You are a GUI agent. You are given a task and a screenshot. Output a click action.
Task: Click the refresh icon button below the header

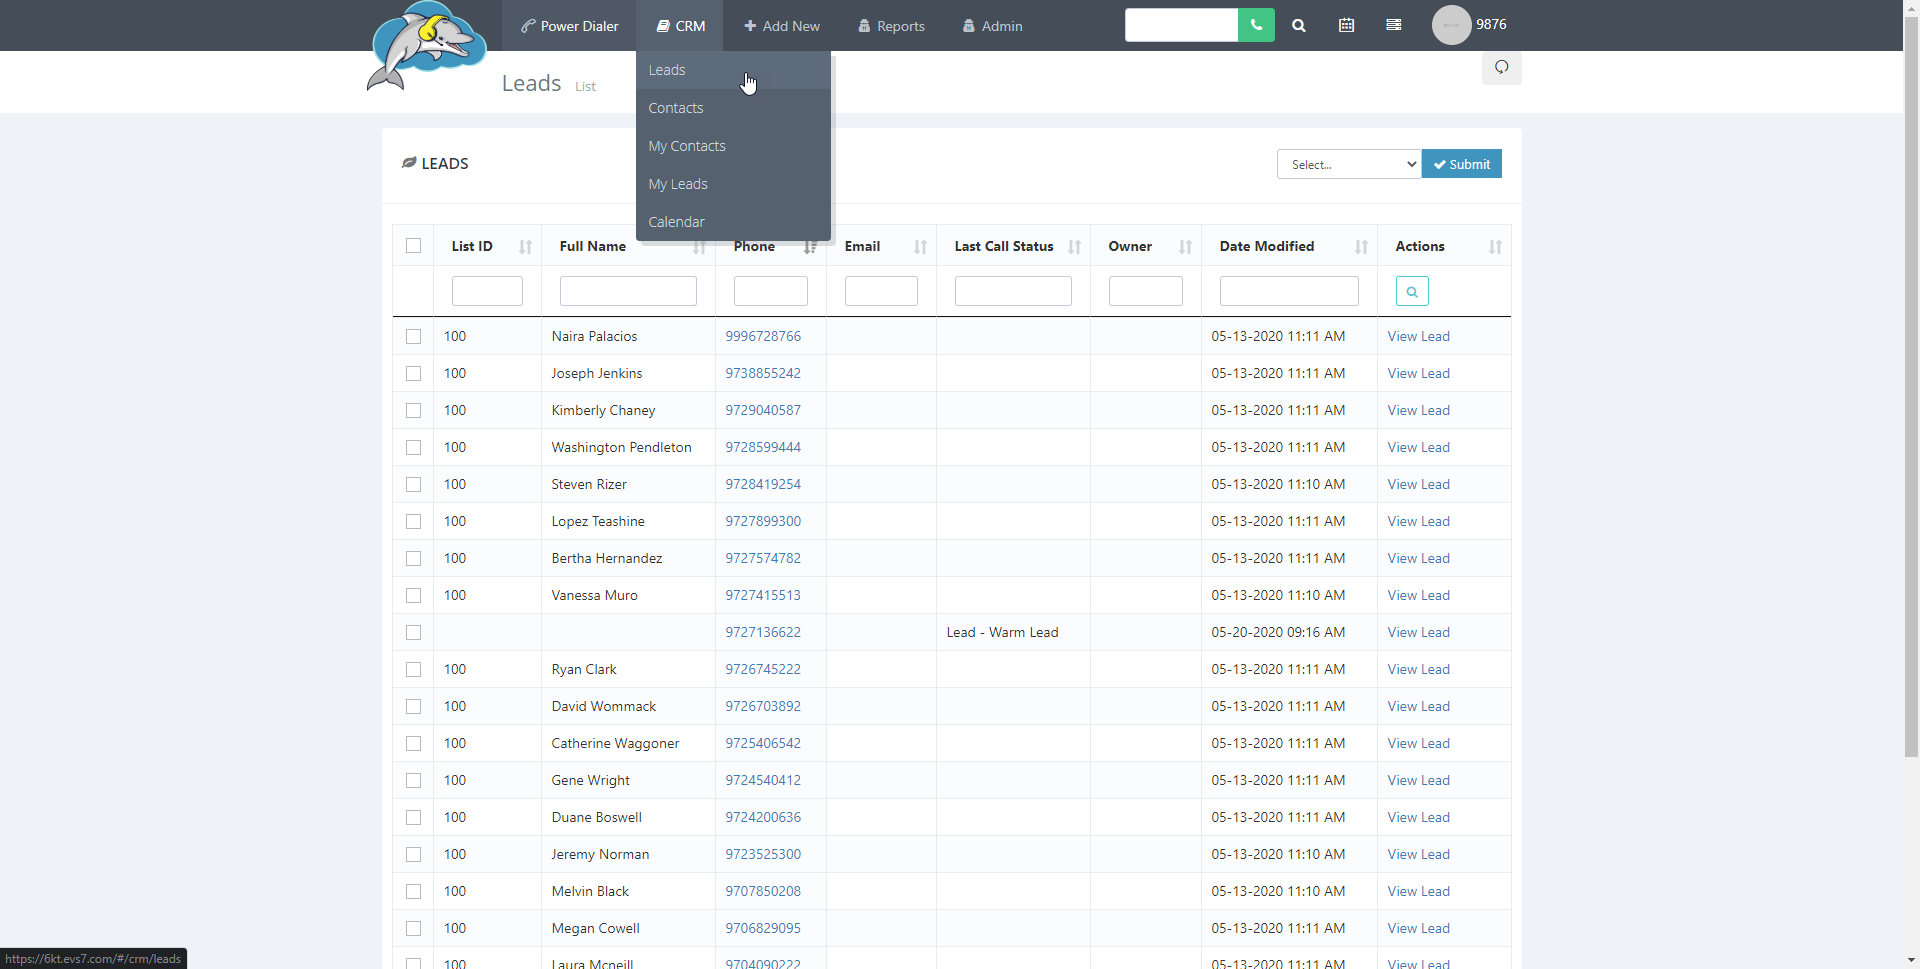(1502, 67)
